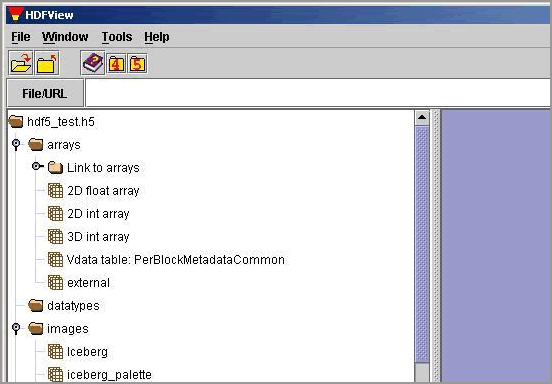
Task: Select the 2D float array label
Action: (103, 191)
